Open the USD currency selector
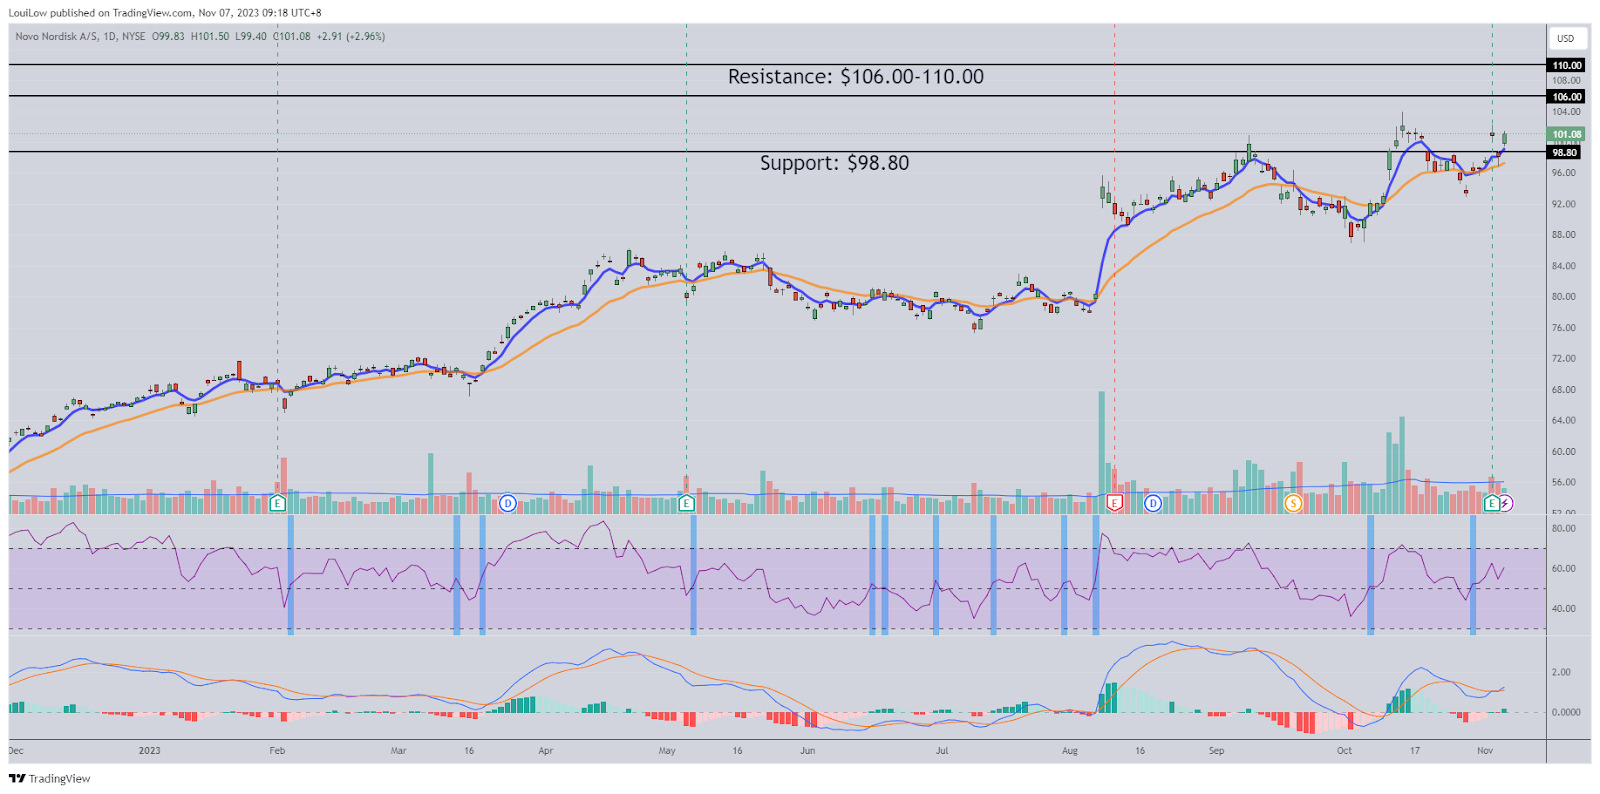 coord(1566,38)
